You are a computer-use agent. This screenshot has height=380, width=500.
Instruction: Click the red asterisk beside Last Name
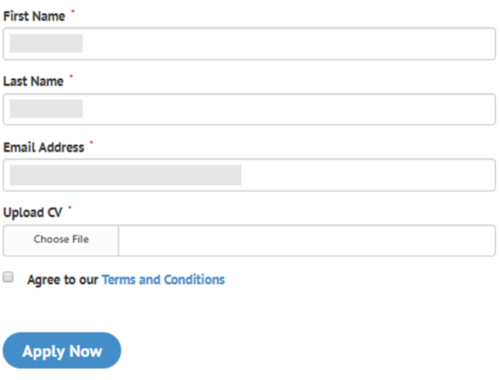(71, 77)
